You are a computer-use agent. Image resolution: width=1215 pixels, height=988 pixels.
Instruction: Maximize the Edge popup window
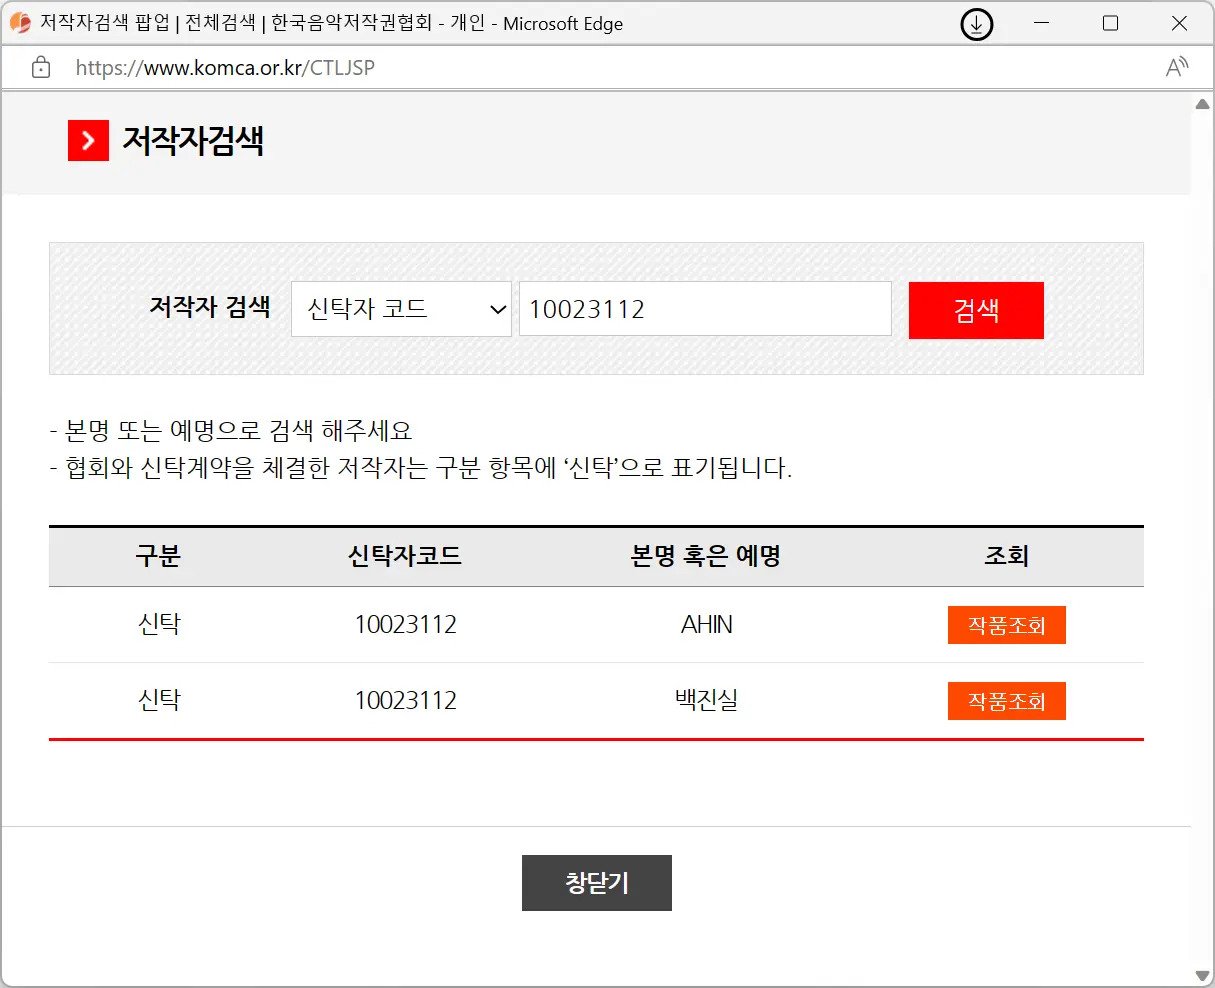pyautogui.click(x=1110, y=23)
